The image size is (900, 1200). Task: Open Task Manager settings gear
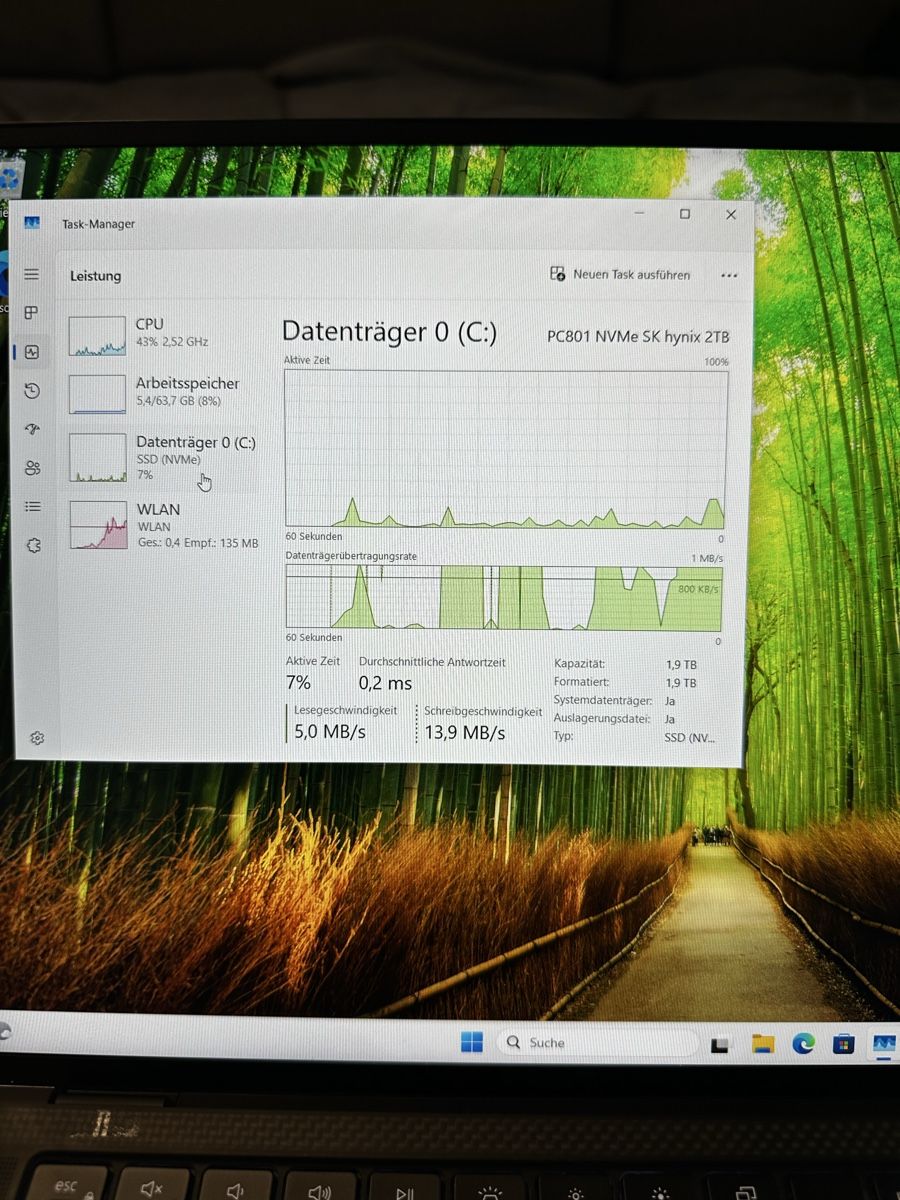click(x=37, y=738)
